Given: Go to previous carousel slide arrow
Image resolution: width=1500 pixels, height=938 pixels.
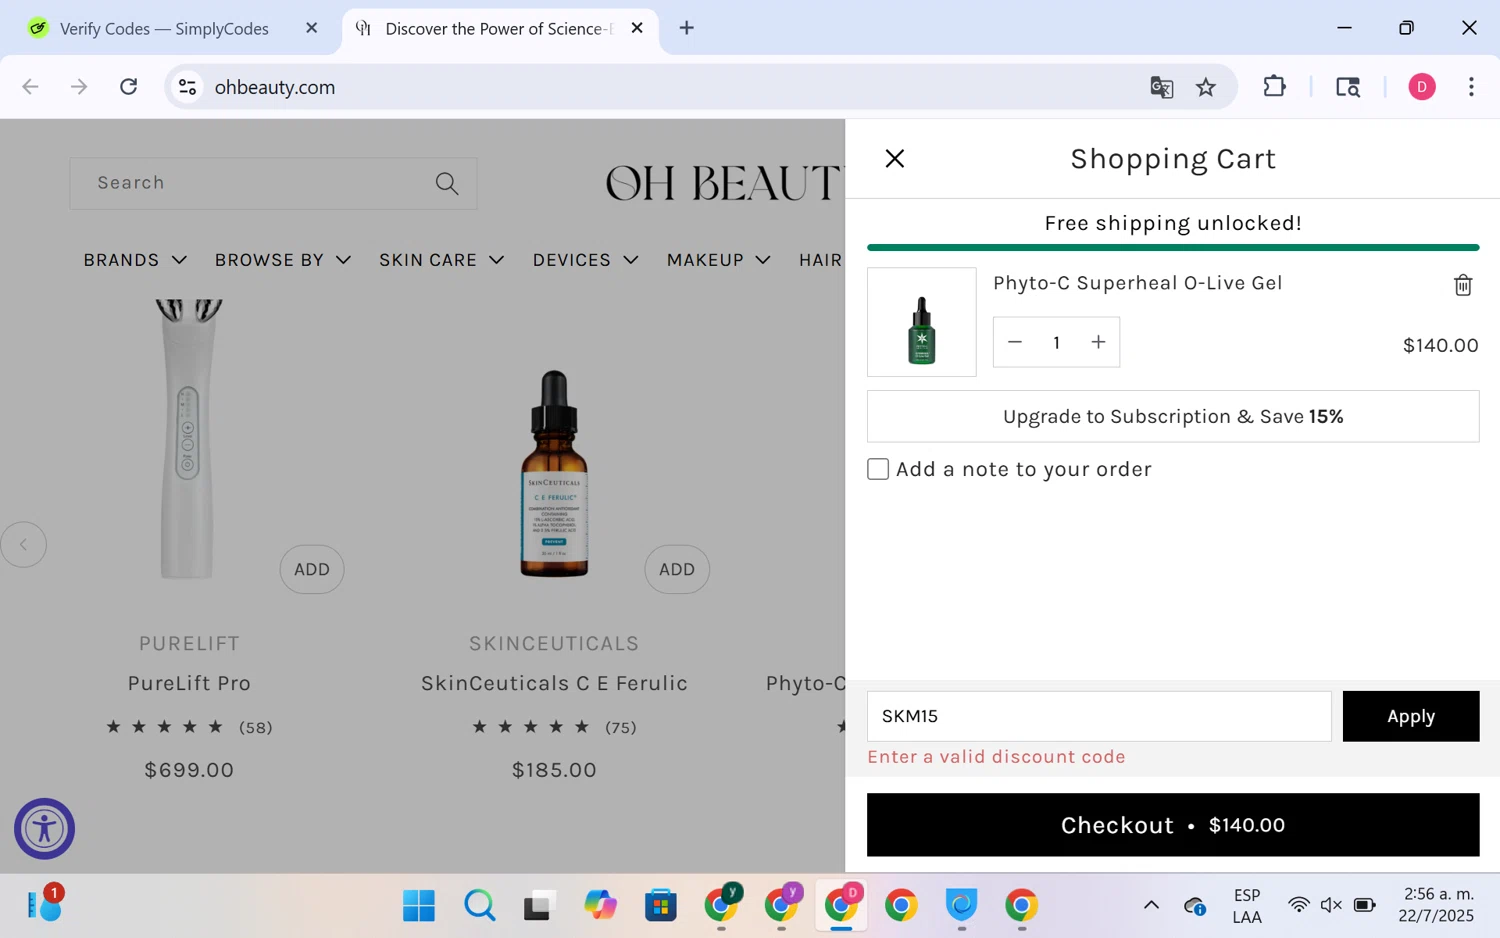Looking at the screenshot, I should point(23,545).
